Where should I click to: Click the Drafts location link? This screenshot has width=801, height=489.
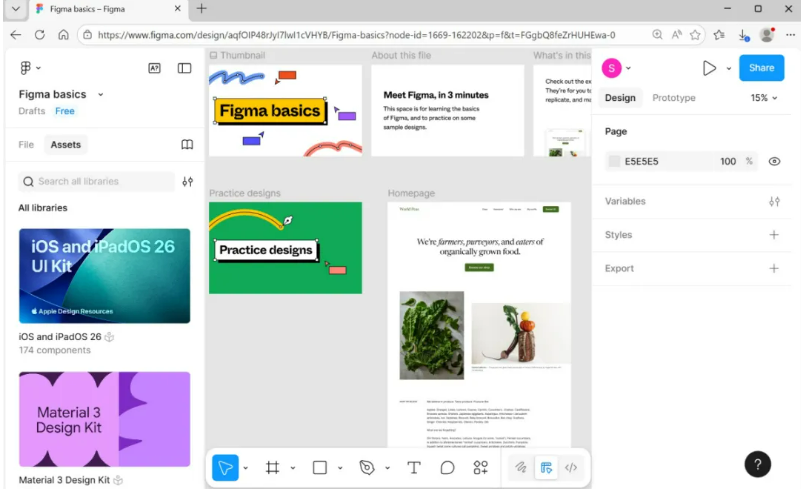pyautogui.click(x=32, y=111)
